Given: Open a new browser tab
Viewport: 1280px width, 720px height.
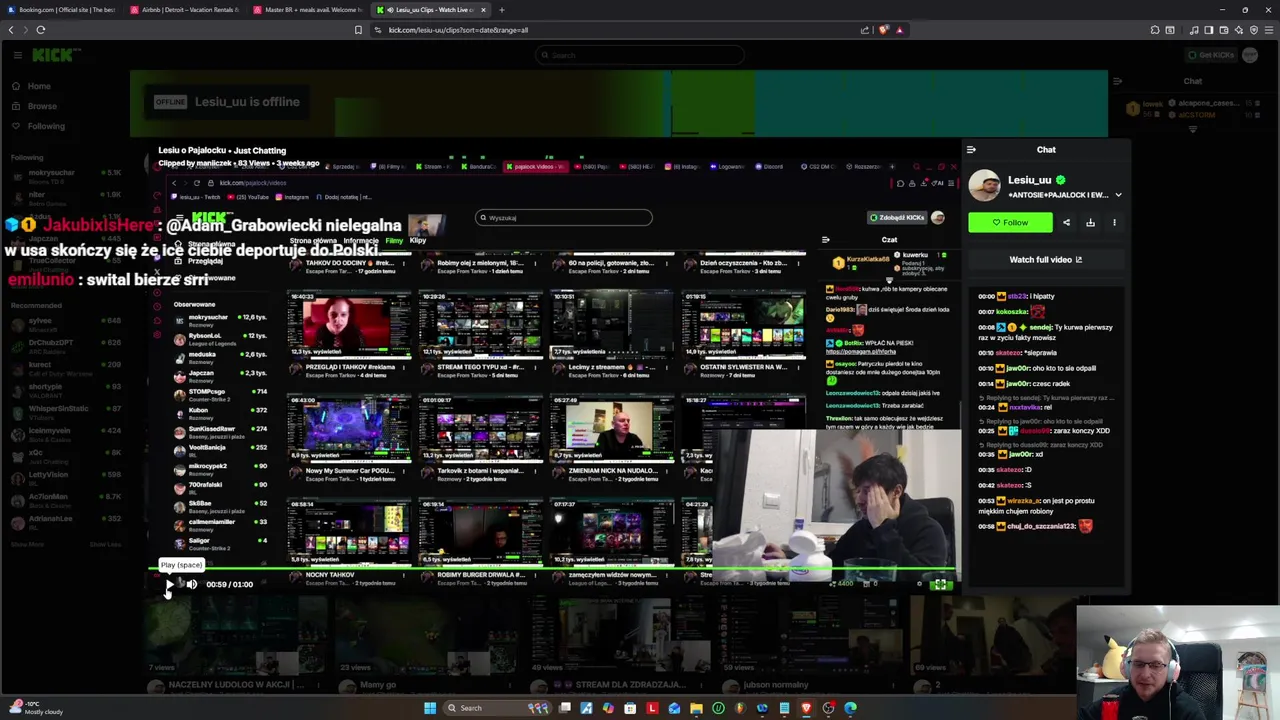Looking at the screenshot, I should 502,10.
